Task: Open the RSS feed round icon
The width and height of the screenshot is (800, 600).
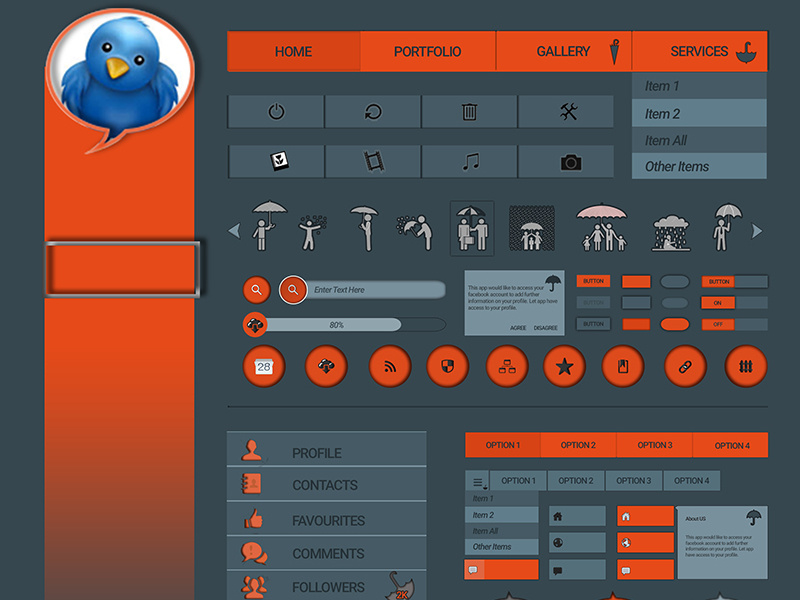Action: (x=390, y=366)
